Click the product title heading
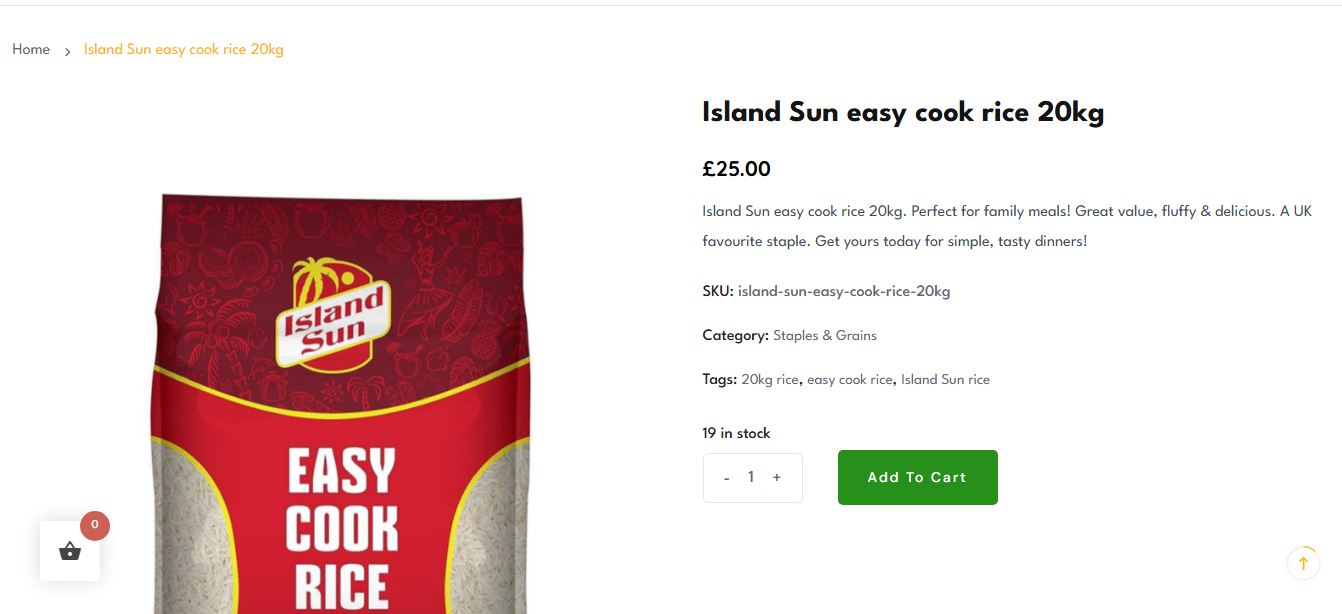Screen dimensions: 1342x614 tap(902, 113)
